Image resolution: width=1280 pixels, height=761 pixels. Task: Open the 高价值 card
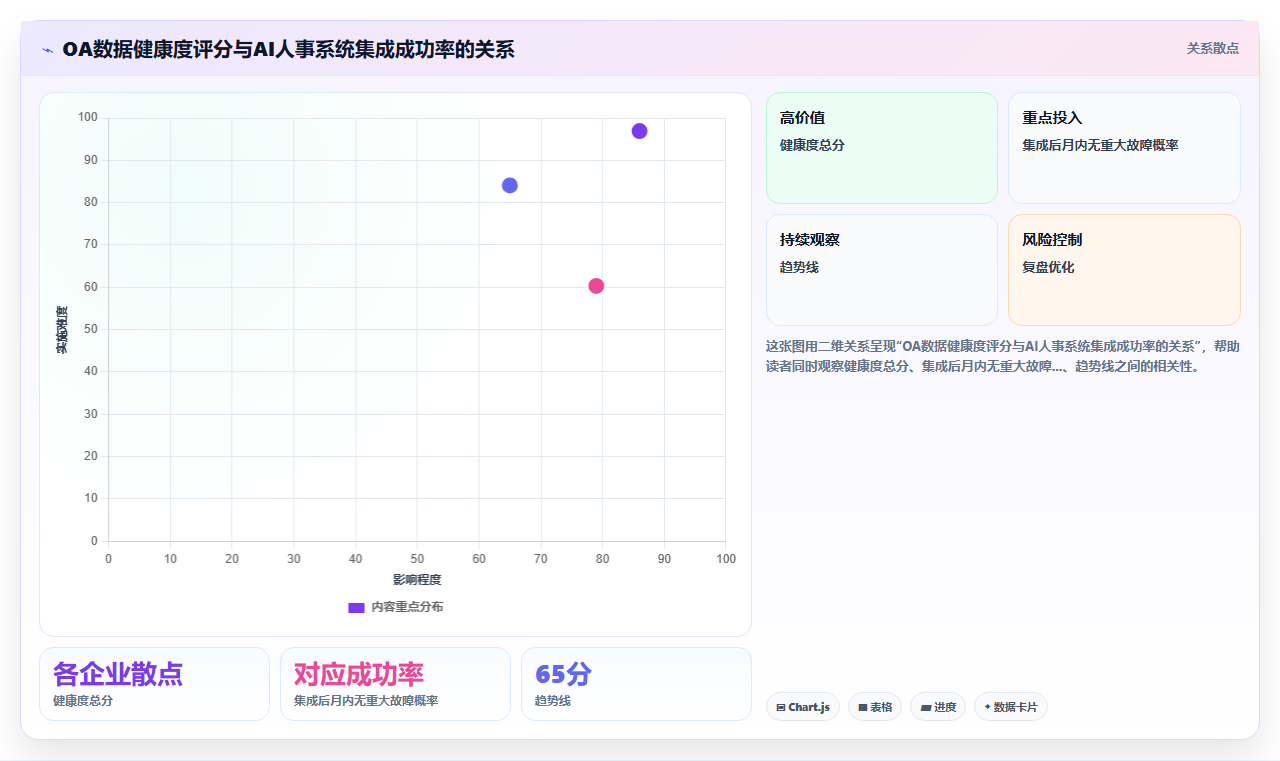tap(882, 148)
